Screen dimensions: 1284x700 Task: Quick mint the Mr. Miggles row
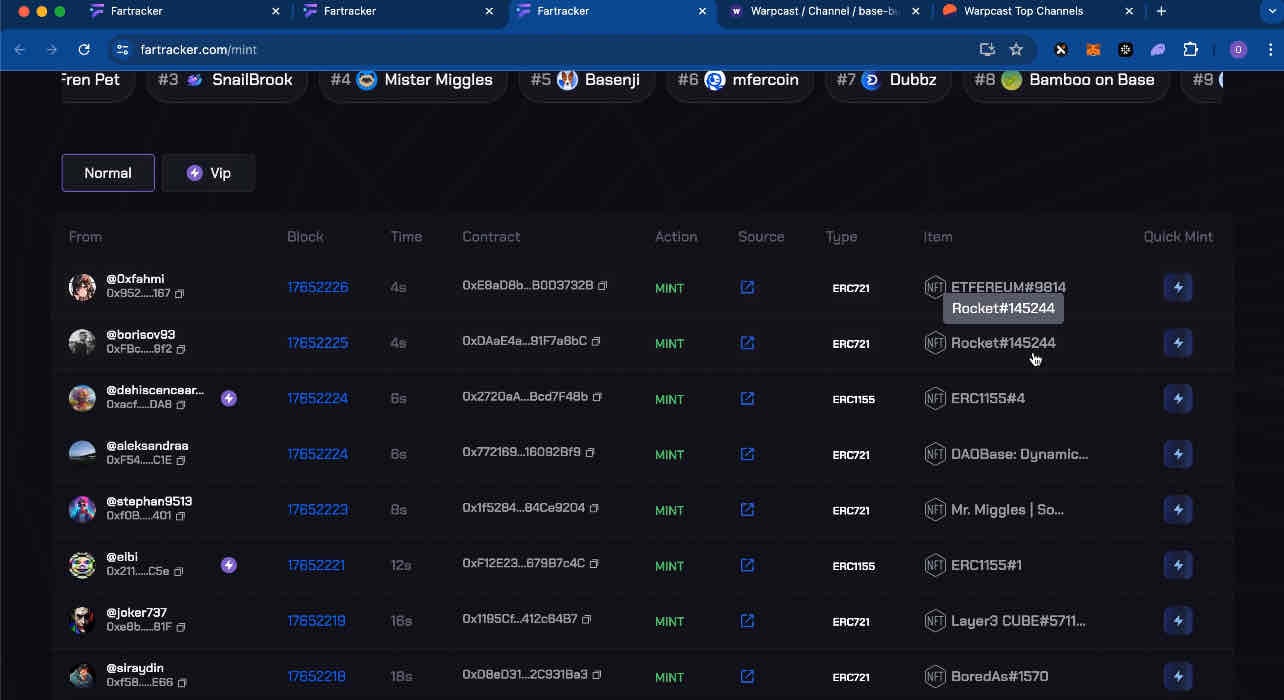pyautogui.click(x=1178, y=510)
